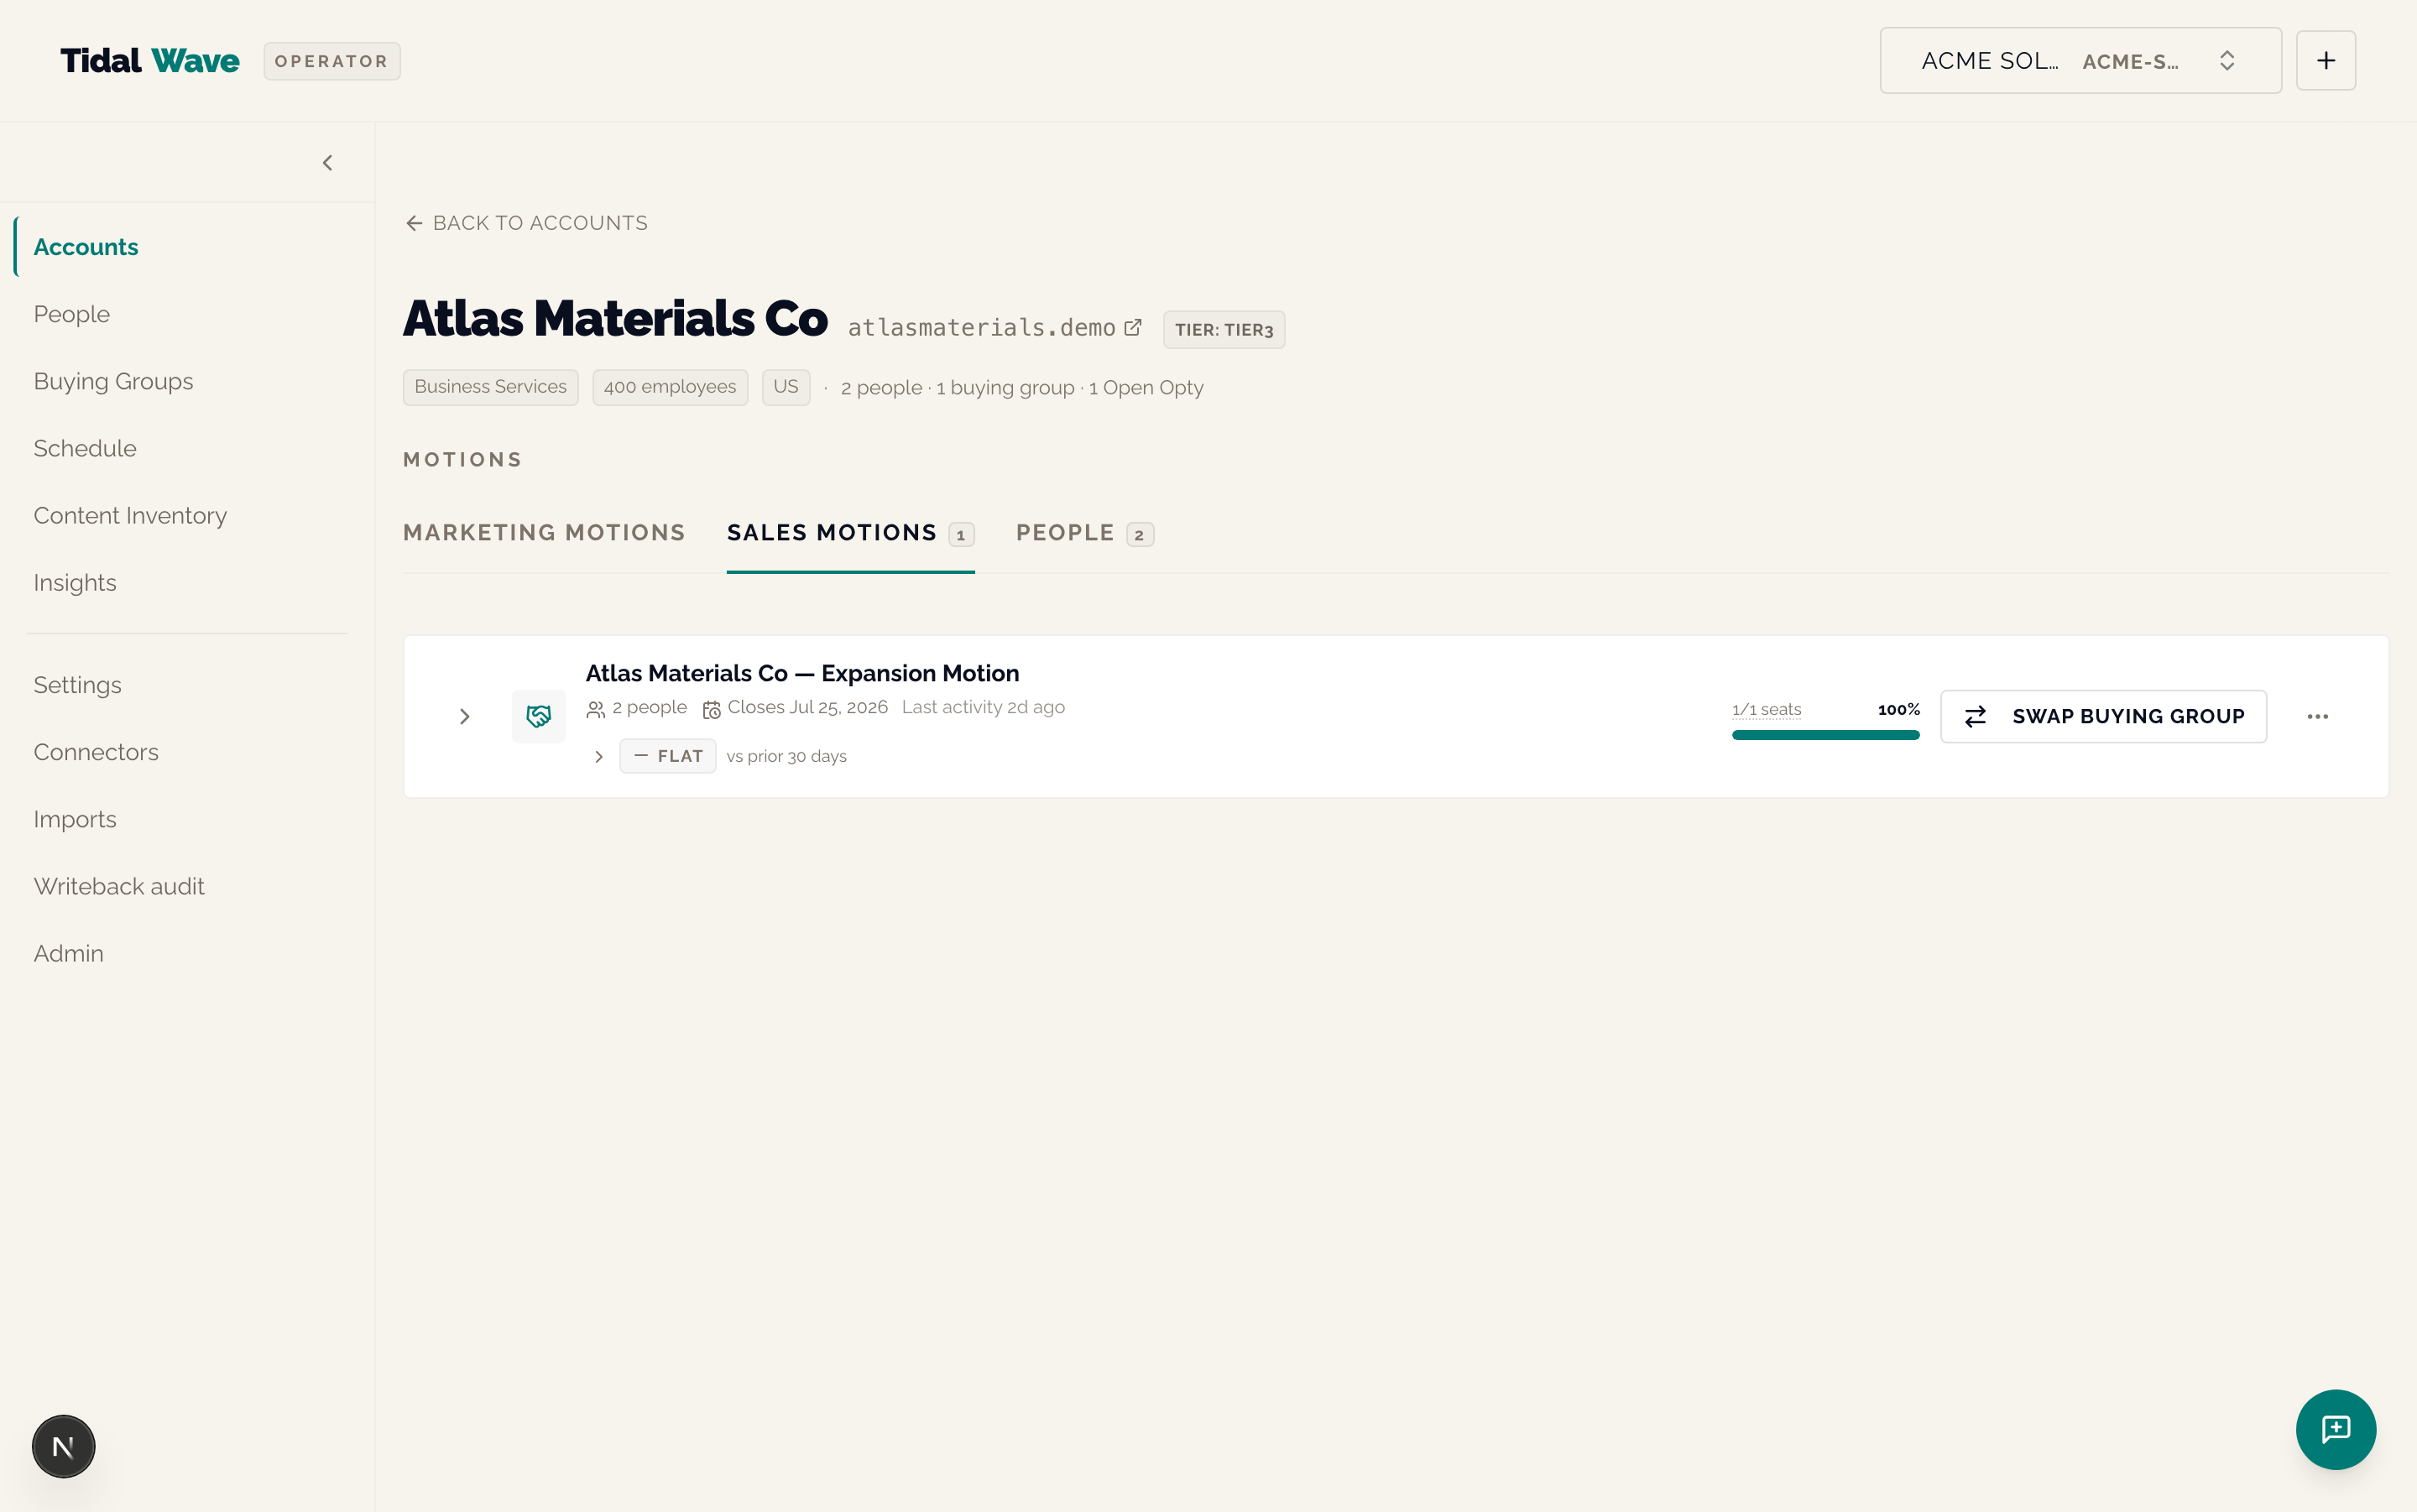
Task: Click Swap Buying Group button
Action: point(2103,716)
